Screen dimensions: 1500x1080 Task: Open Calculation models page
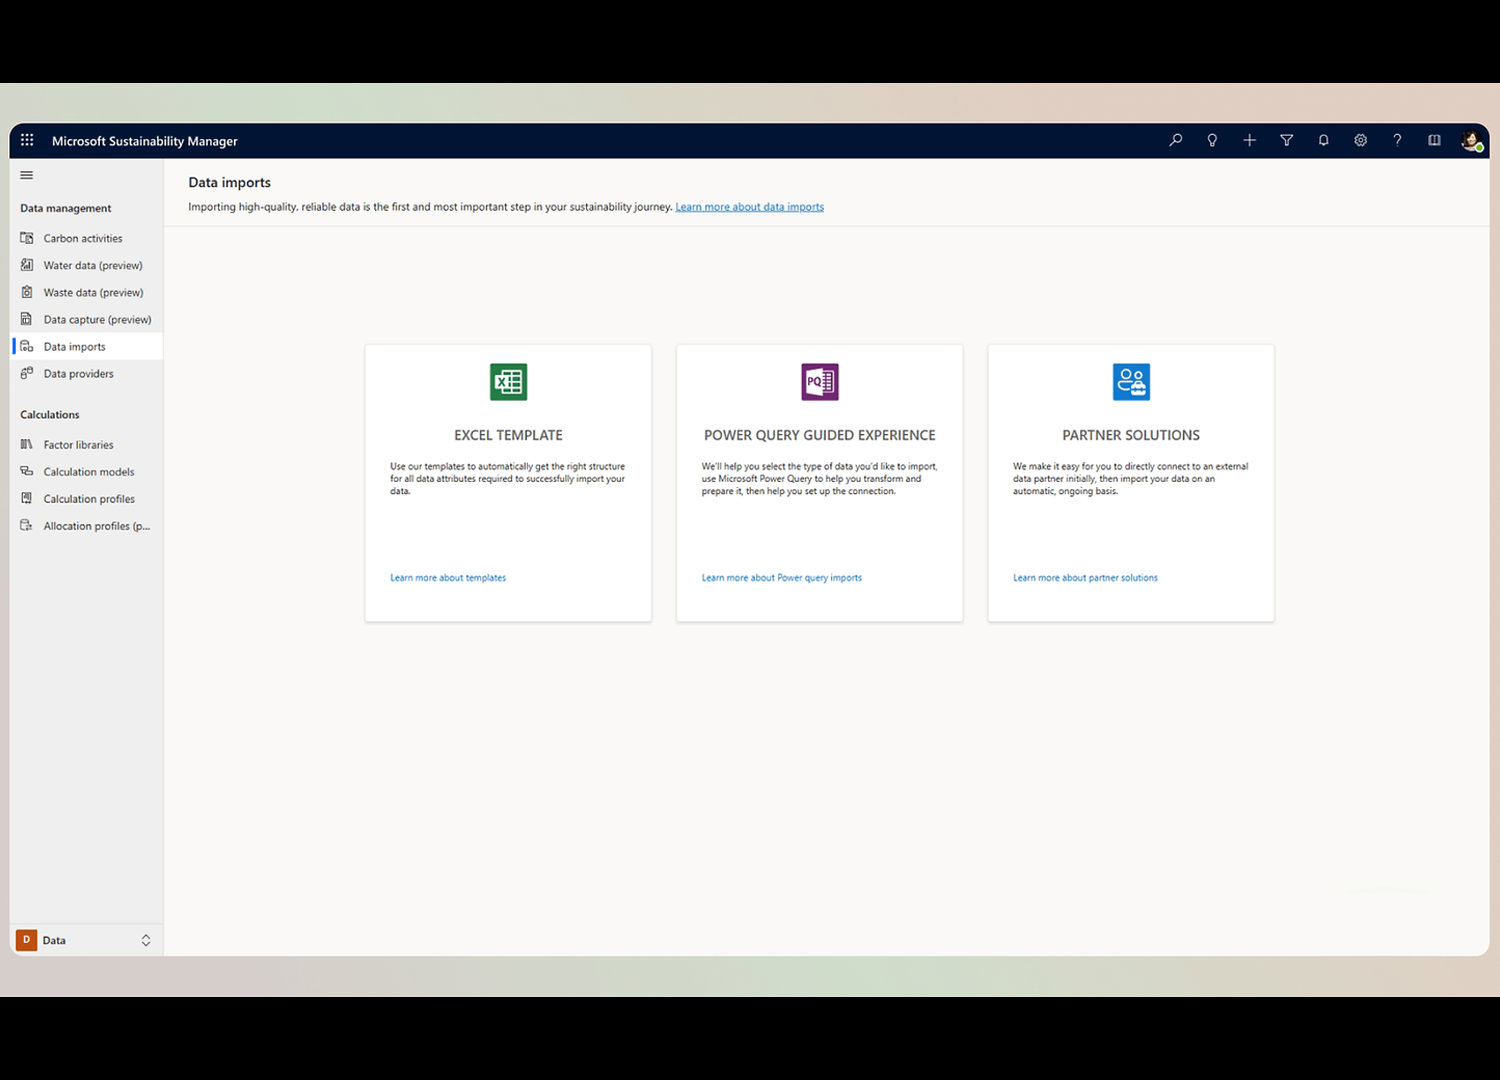(x=88, y=471)
